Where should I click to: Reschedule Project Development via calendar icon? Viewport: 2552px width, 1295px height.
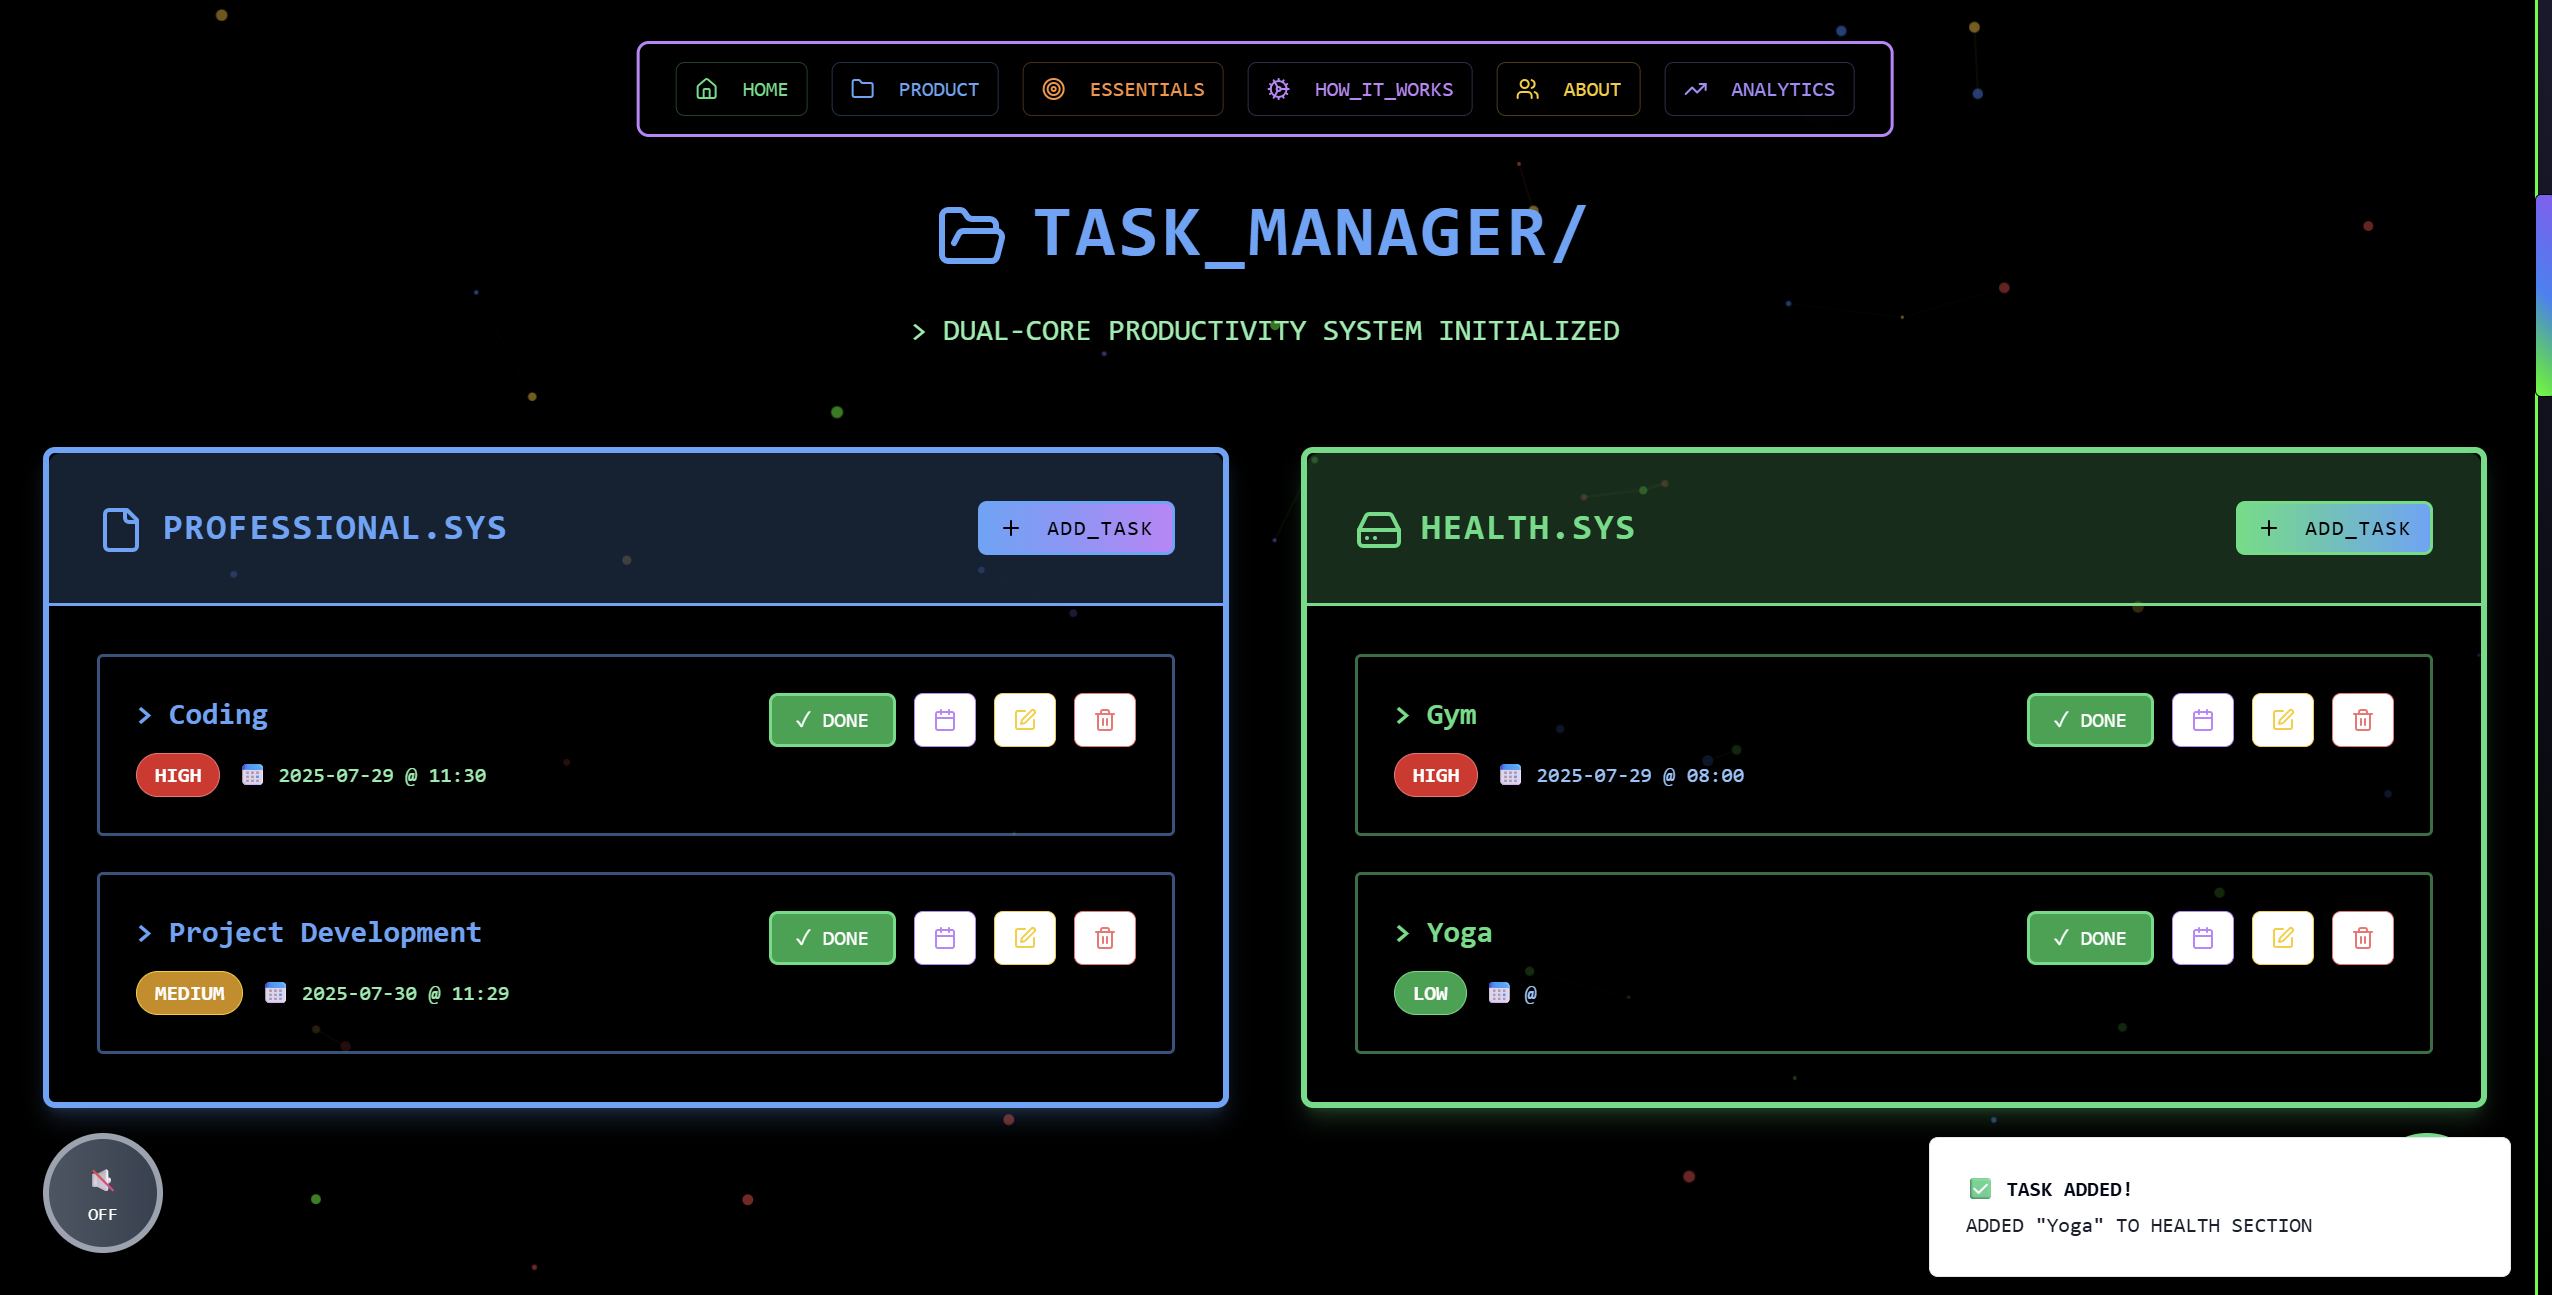[x=944, y=938]
